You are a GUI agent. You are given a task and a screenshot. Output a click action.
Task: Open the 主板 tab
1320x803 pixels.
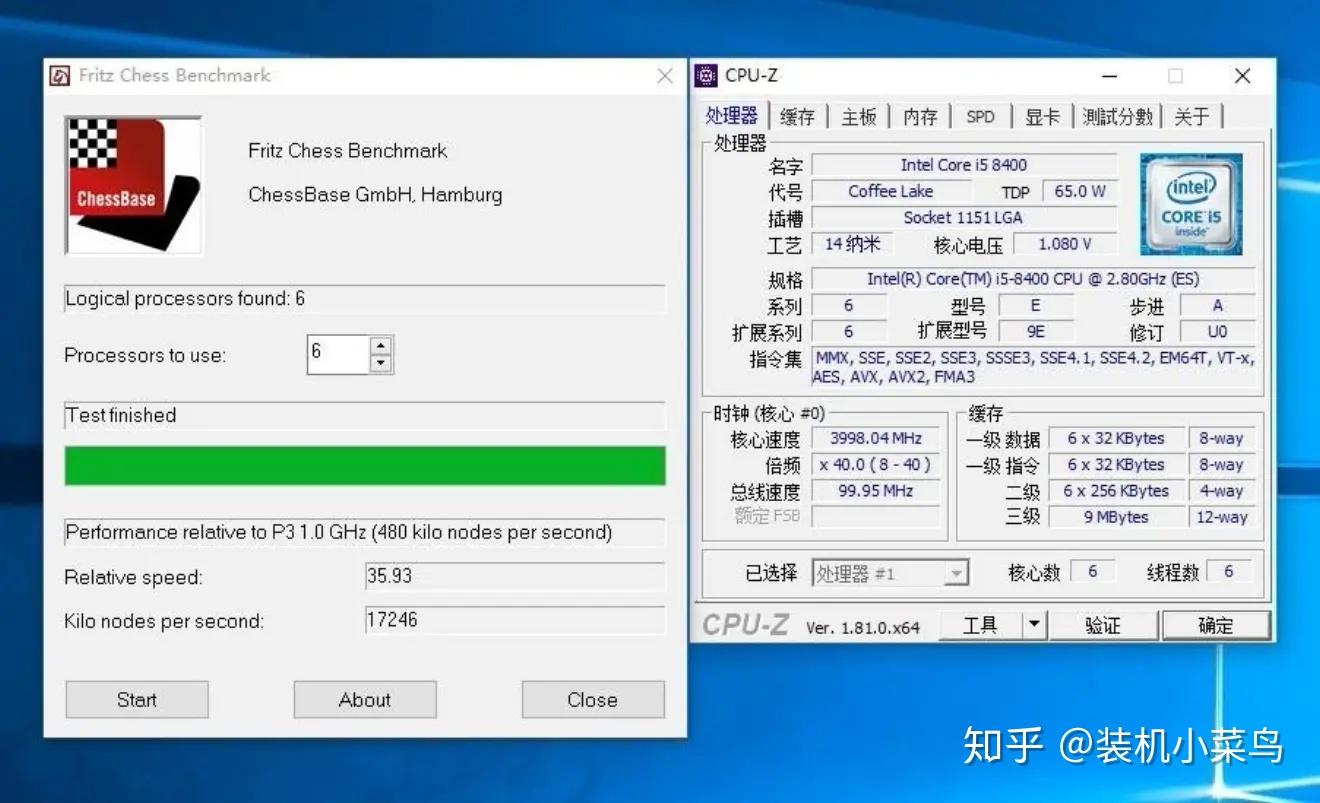click(857, 115)
